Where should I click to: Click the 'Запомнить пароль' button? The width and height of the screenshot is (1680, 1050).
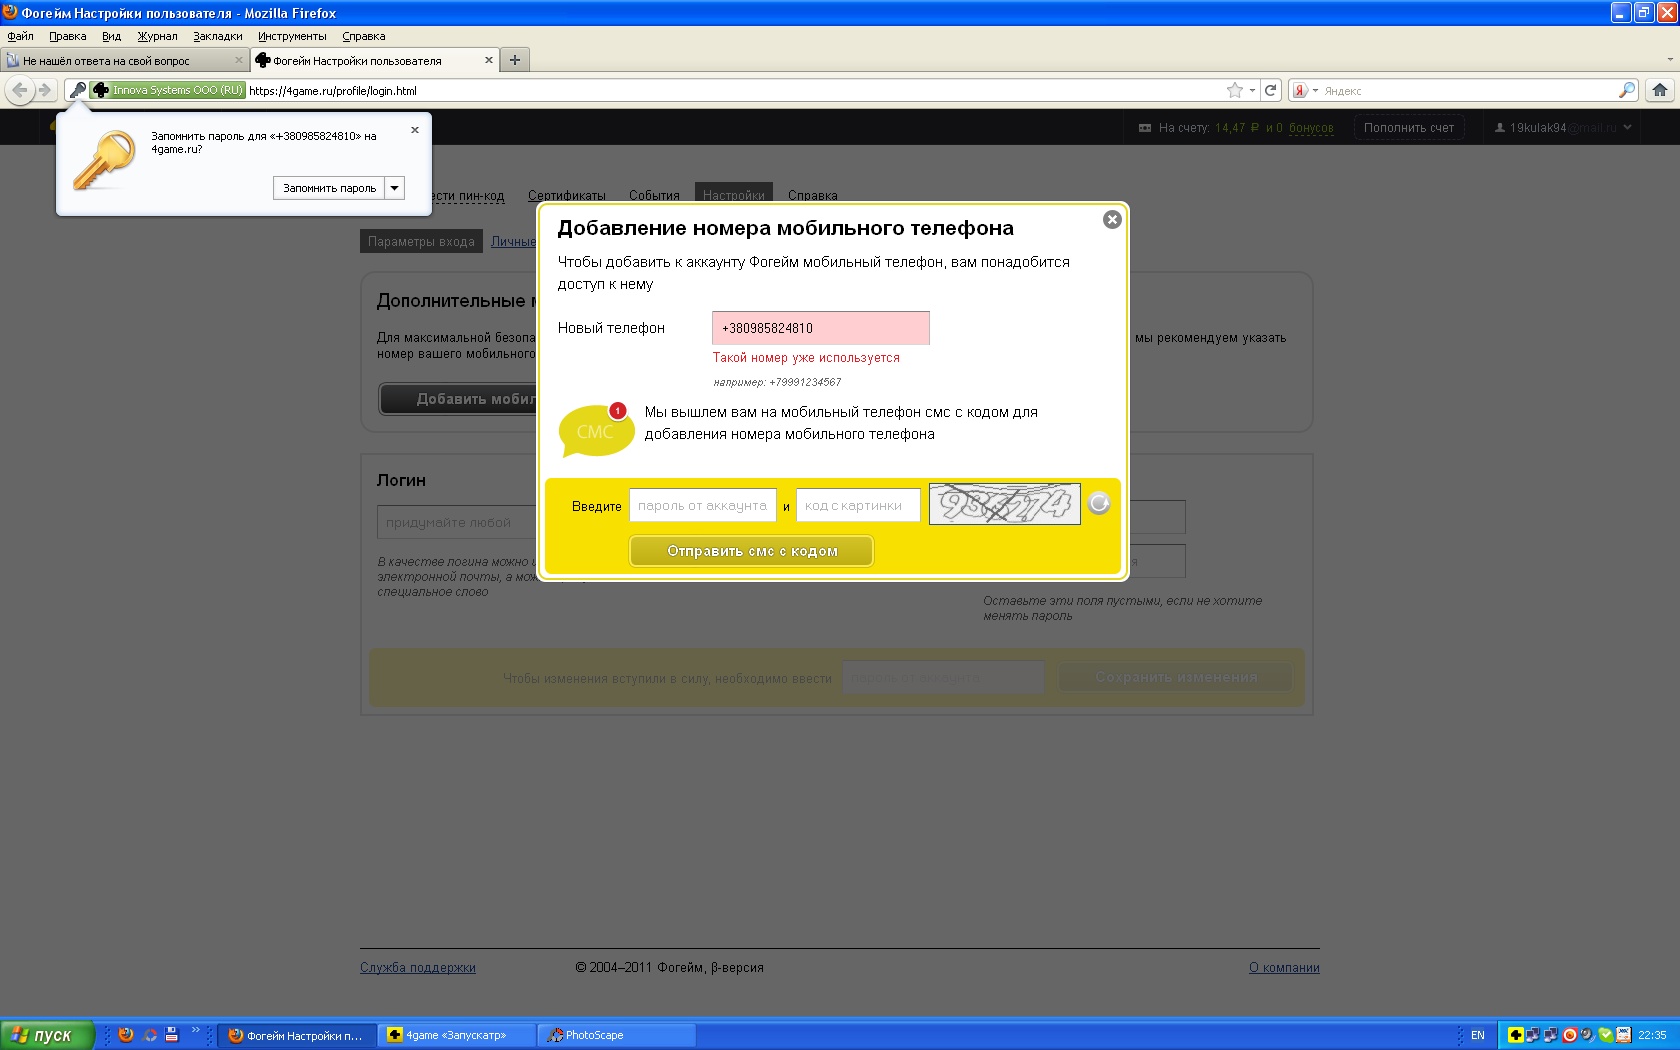point(329,188)
